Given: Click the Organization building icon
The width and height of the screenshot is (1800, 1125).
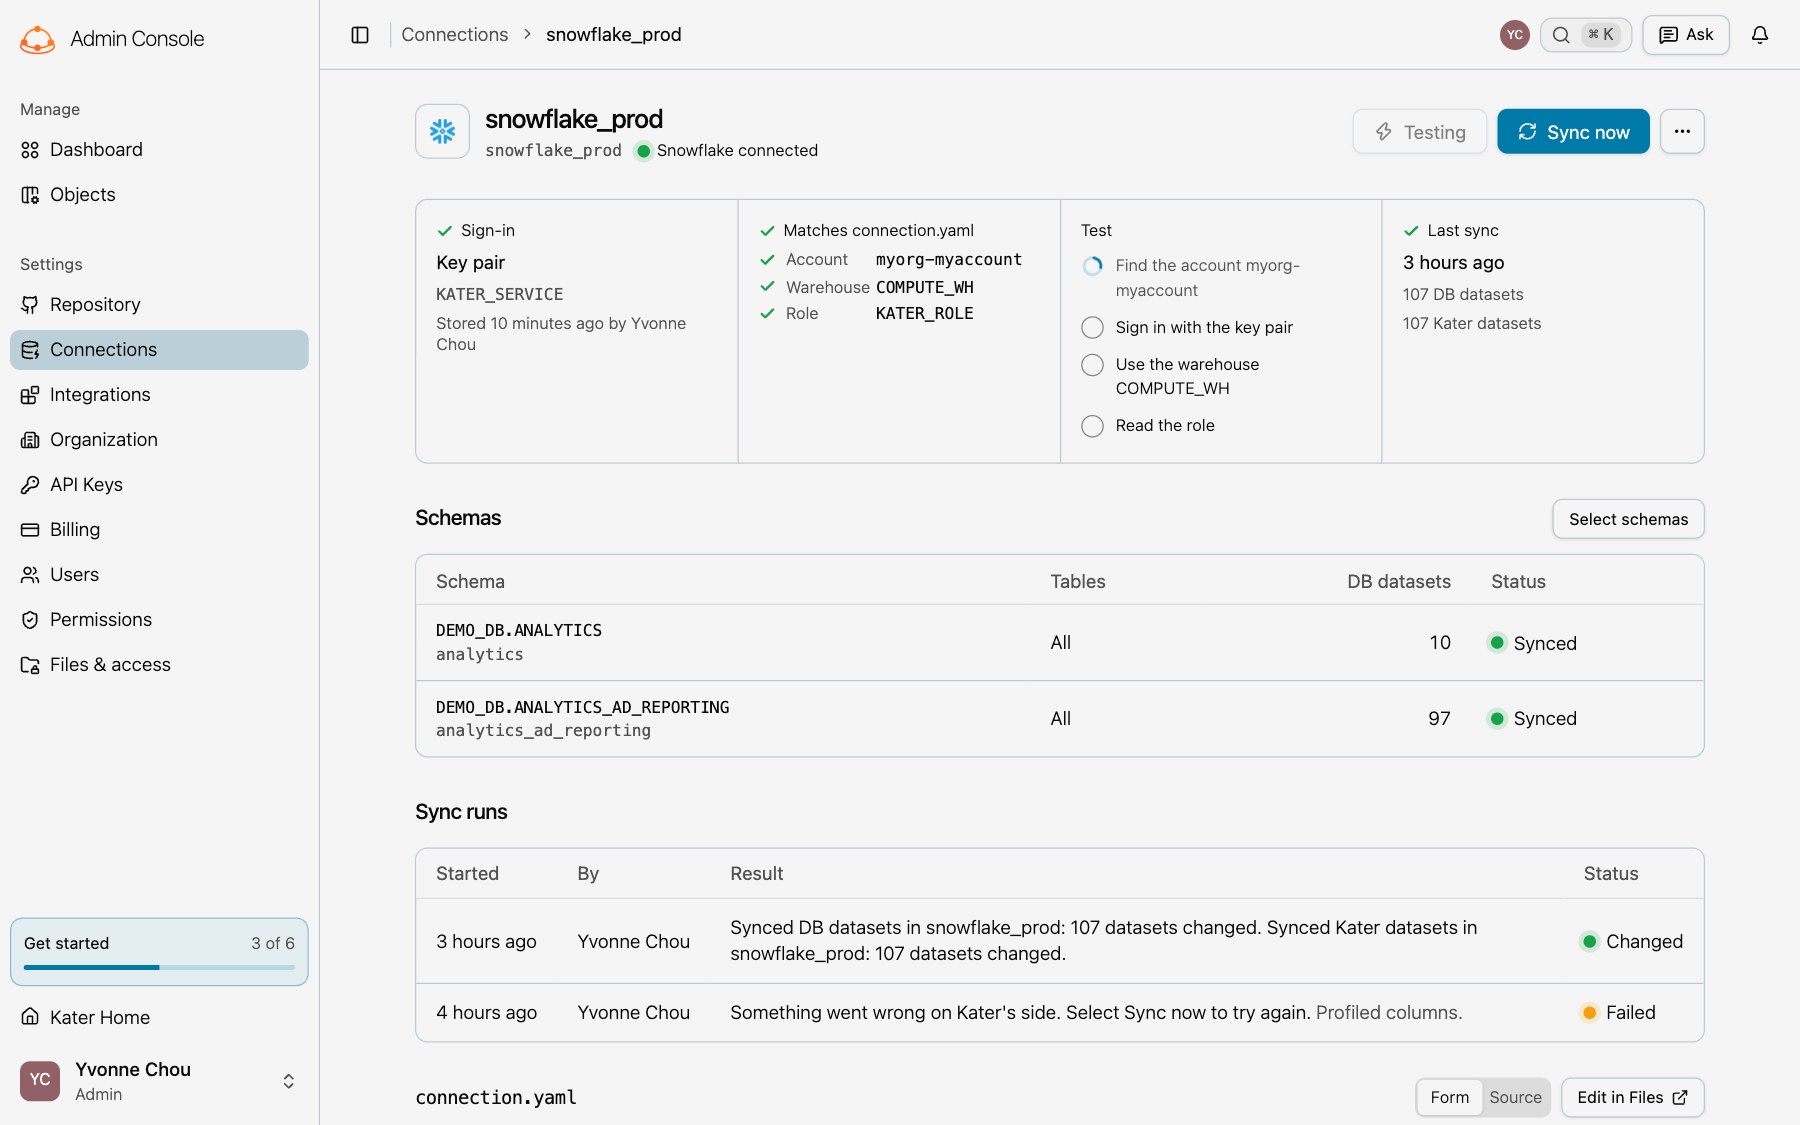Looking at the screenshot, I should [x=30, y=440].
